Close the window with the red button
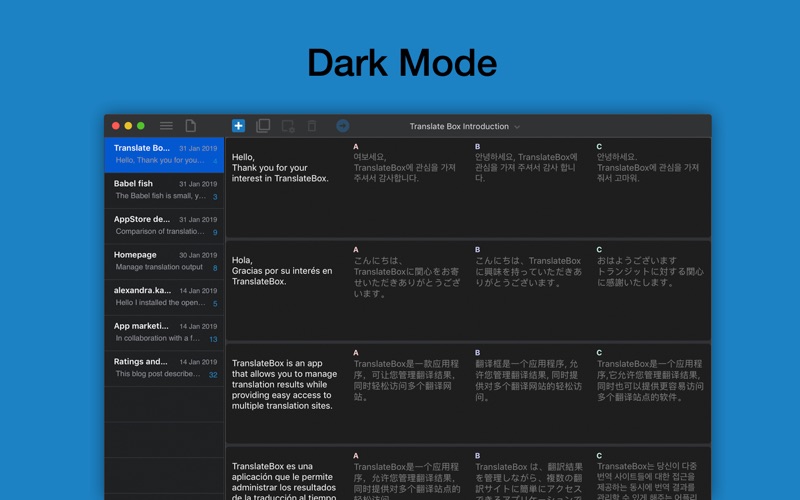 [116, 126]
